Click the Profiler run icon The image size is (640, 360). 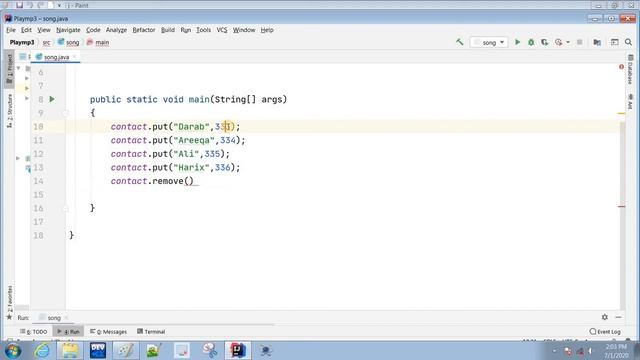point(558,42)
